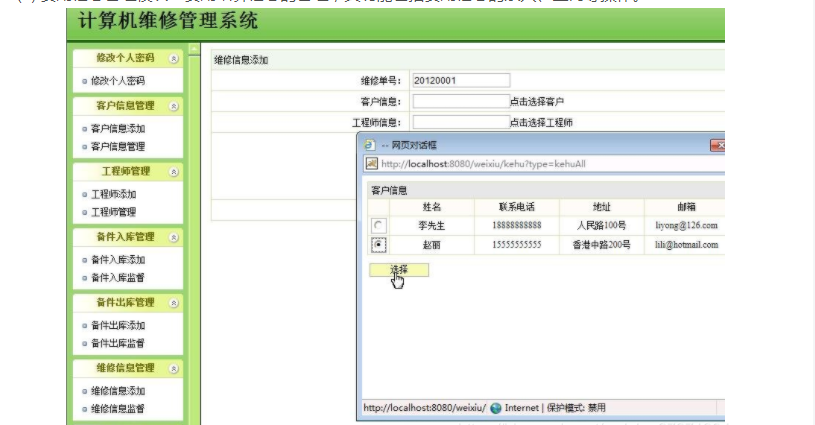Open 备件出库添加 page
815x425 pixels.
(118, 325)
